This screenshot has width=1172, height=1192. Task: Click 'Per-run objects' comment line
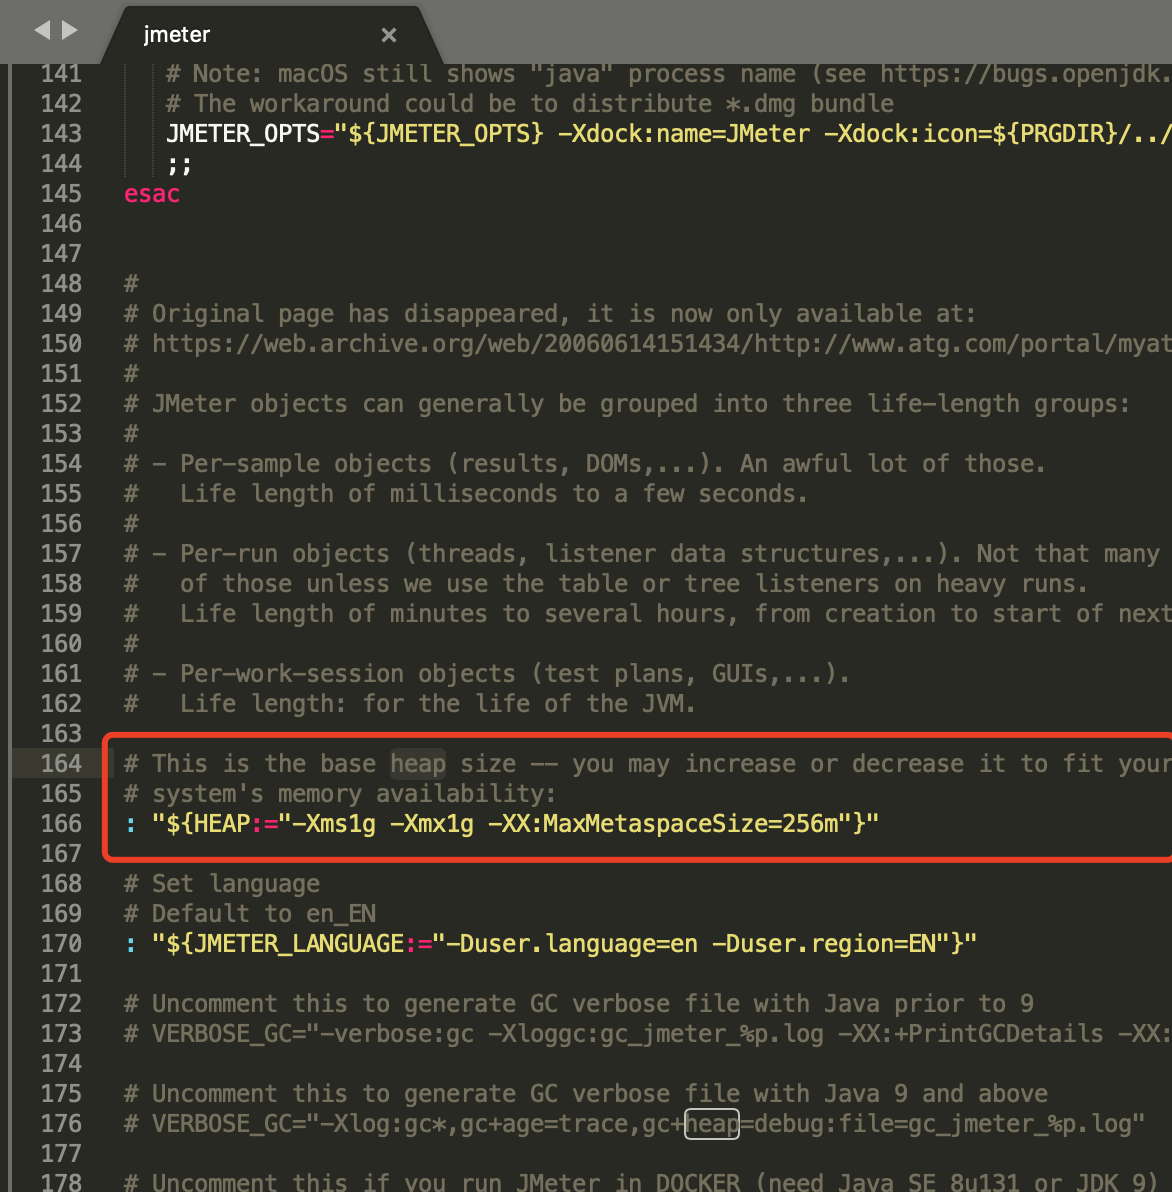point(642,553)
